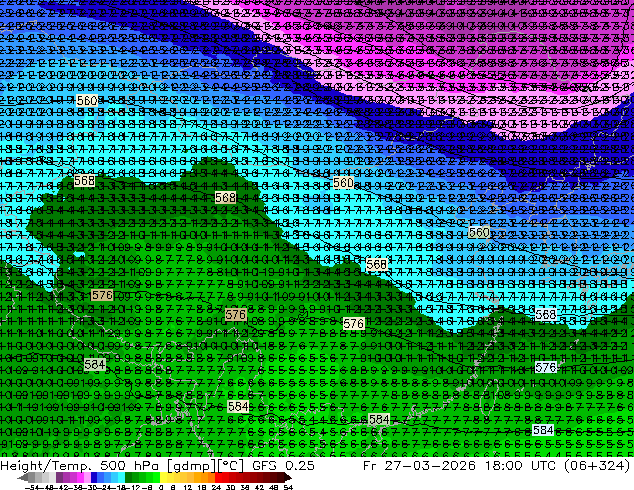Click the leftmost 584 contour label
The width and height of the screenshot is (634, 490).
(x=95, y=364)
